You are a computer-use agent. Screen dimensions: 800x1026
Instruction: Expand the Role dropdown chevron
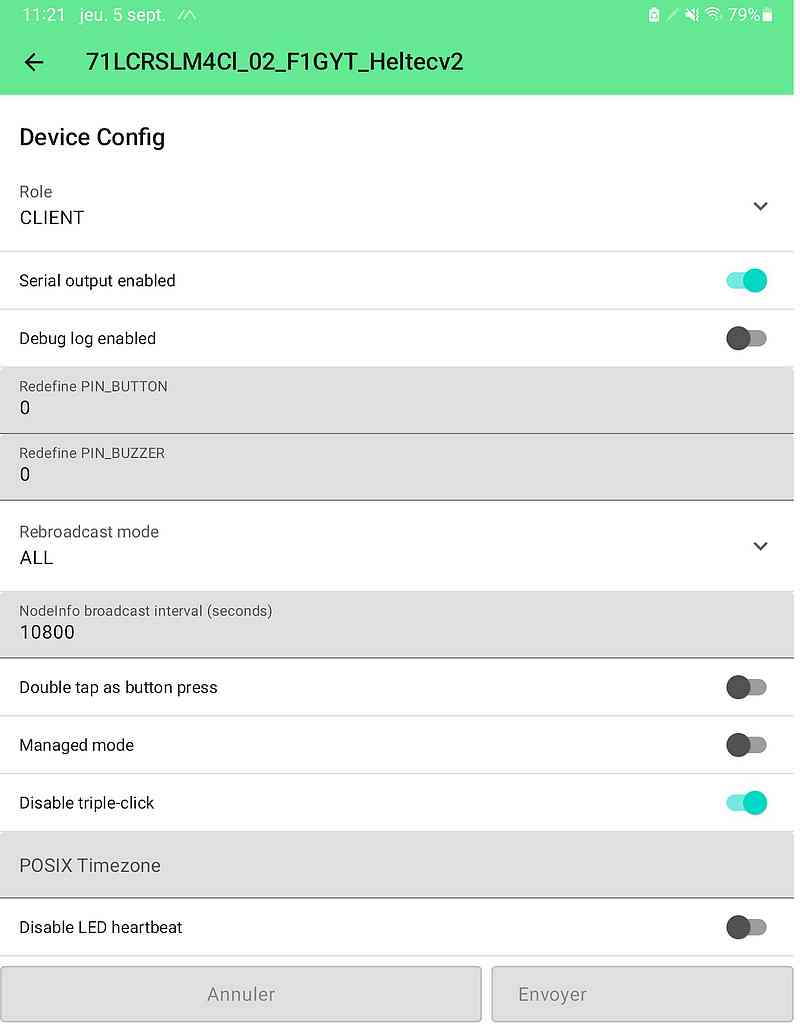tap(760, 206)
